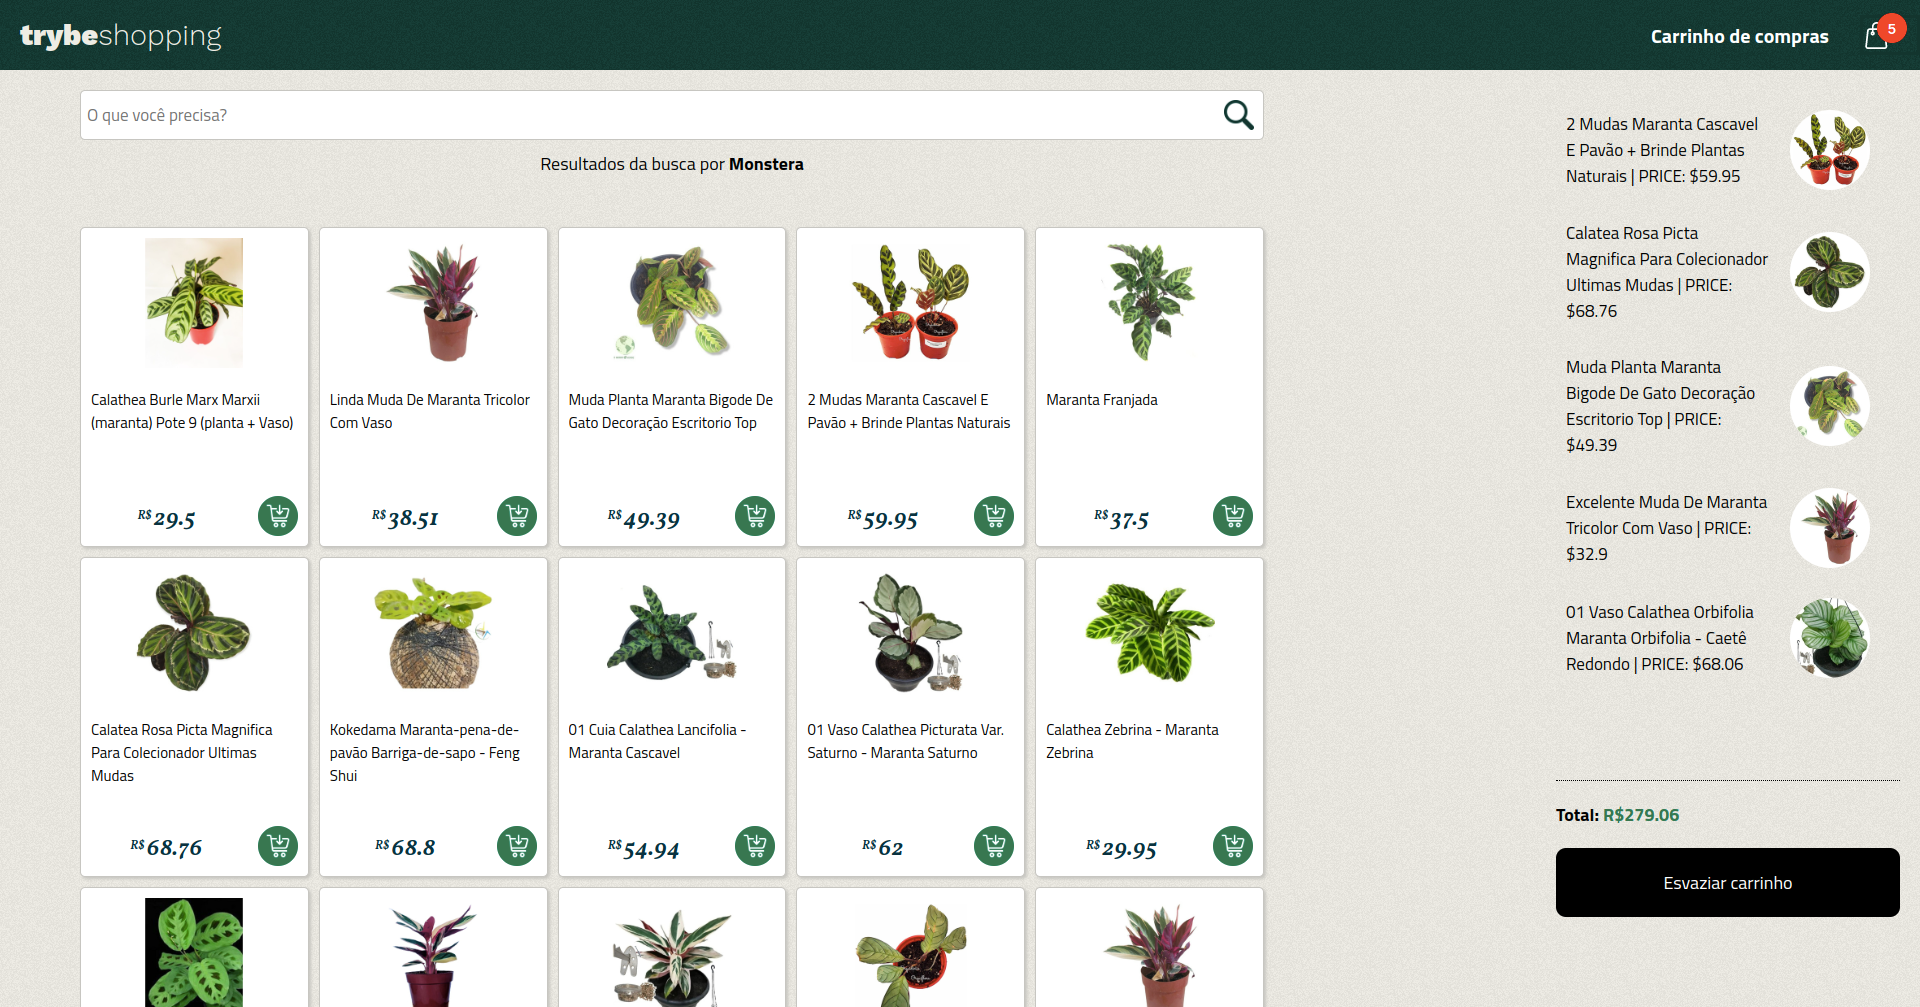Open 2 Mudas Maranta Cascavel product card image
Screen dimensions: 1920x1007
[x=910, y=303]
